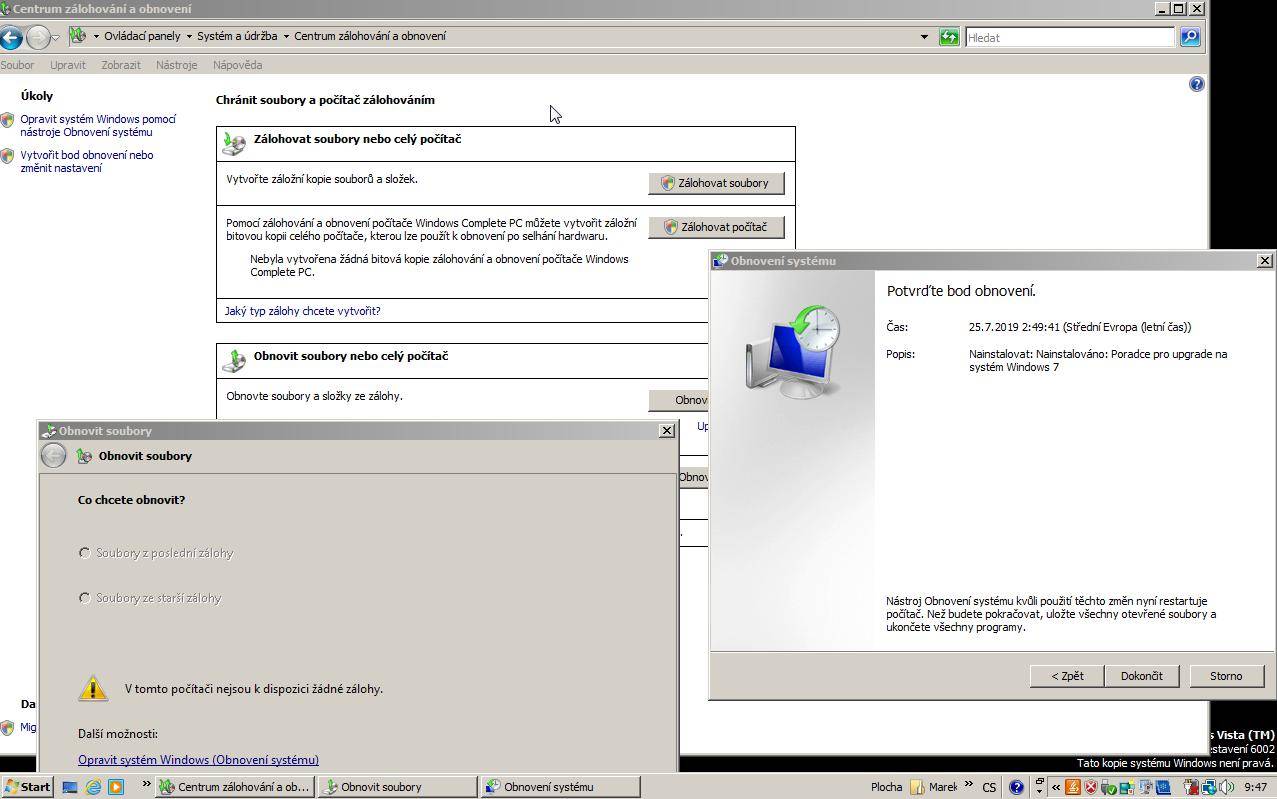This screenshot has width=1277, height=799.
Task: Launch Internet Explorer from Quick Launch
Action: [x=93, y=787]
